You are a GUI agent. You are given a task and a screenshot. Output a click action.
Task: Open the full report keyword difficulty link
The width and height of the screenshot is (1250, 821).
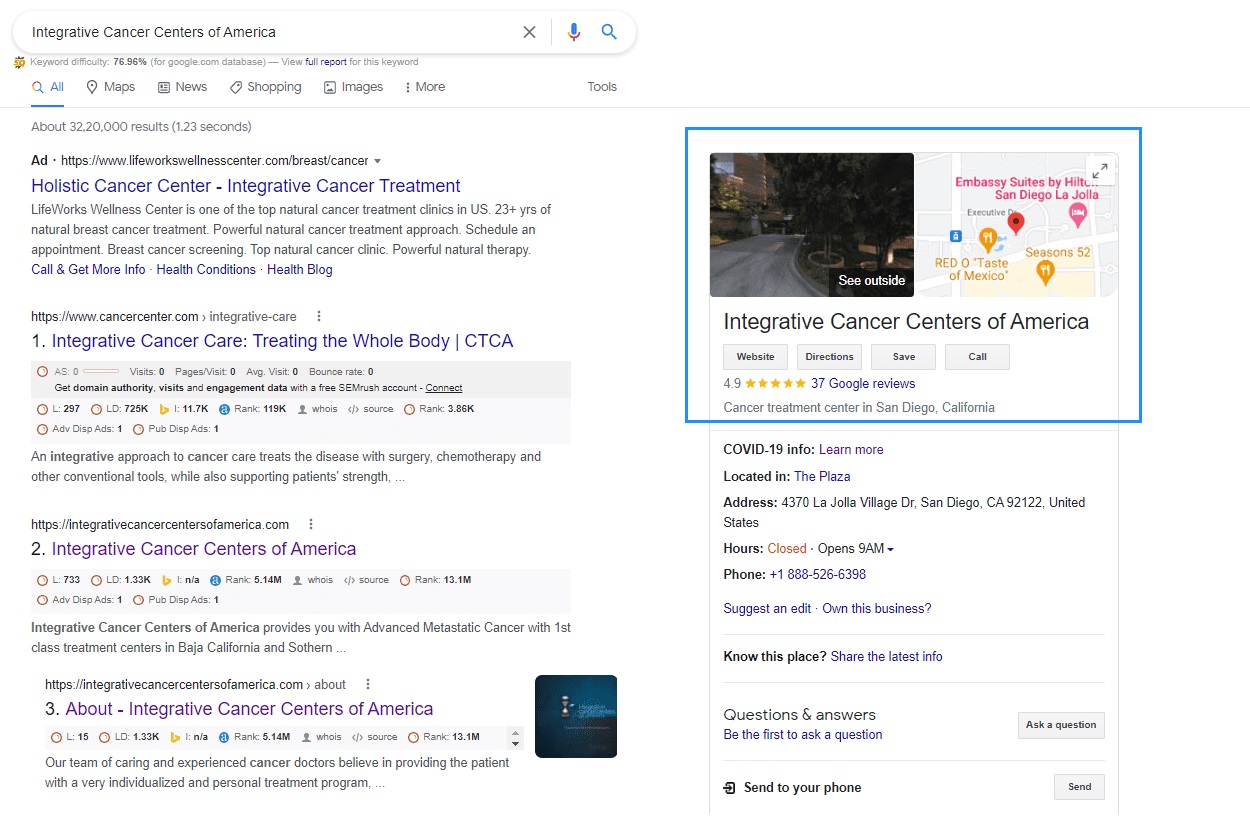tap(325, 62)
